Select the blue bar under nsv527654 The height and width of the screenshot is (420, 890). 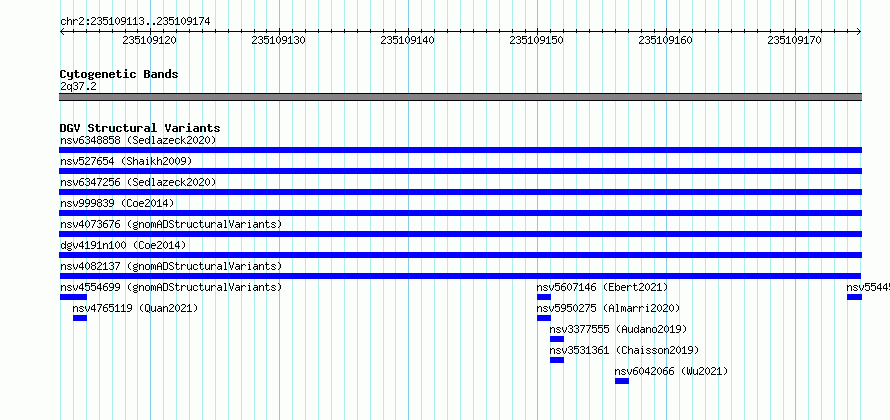pyautogui.click(x=460, y=171)
